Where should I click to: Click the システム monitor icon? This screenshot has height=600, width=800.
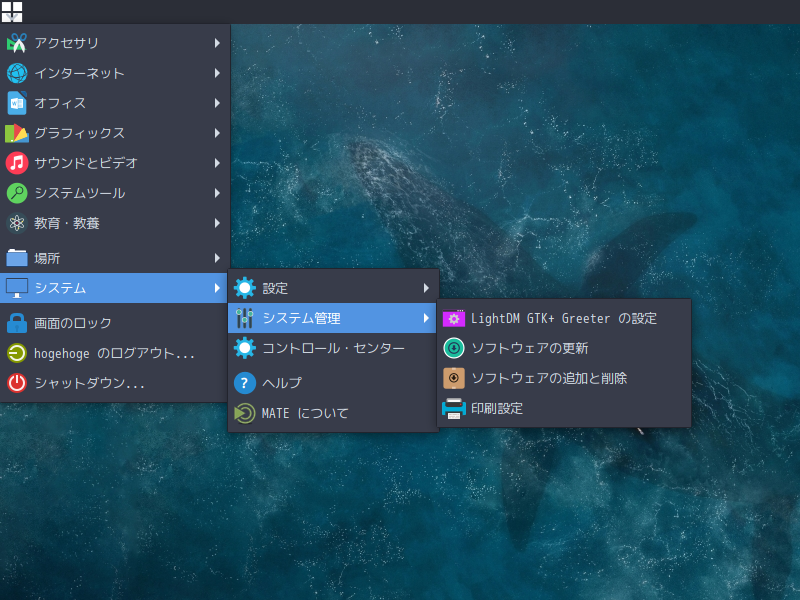coord(16,288)
